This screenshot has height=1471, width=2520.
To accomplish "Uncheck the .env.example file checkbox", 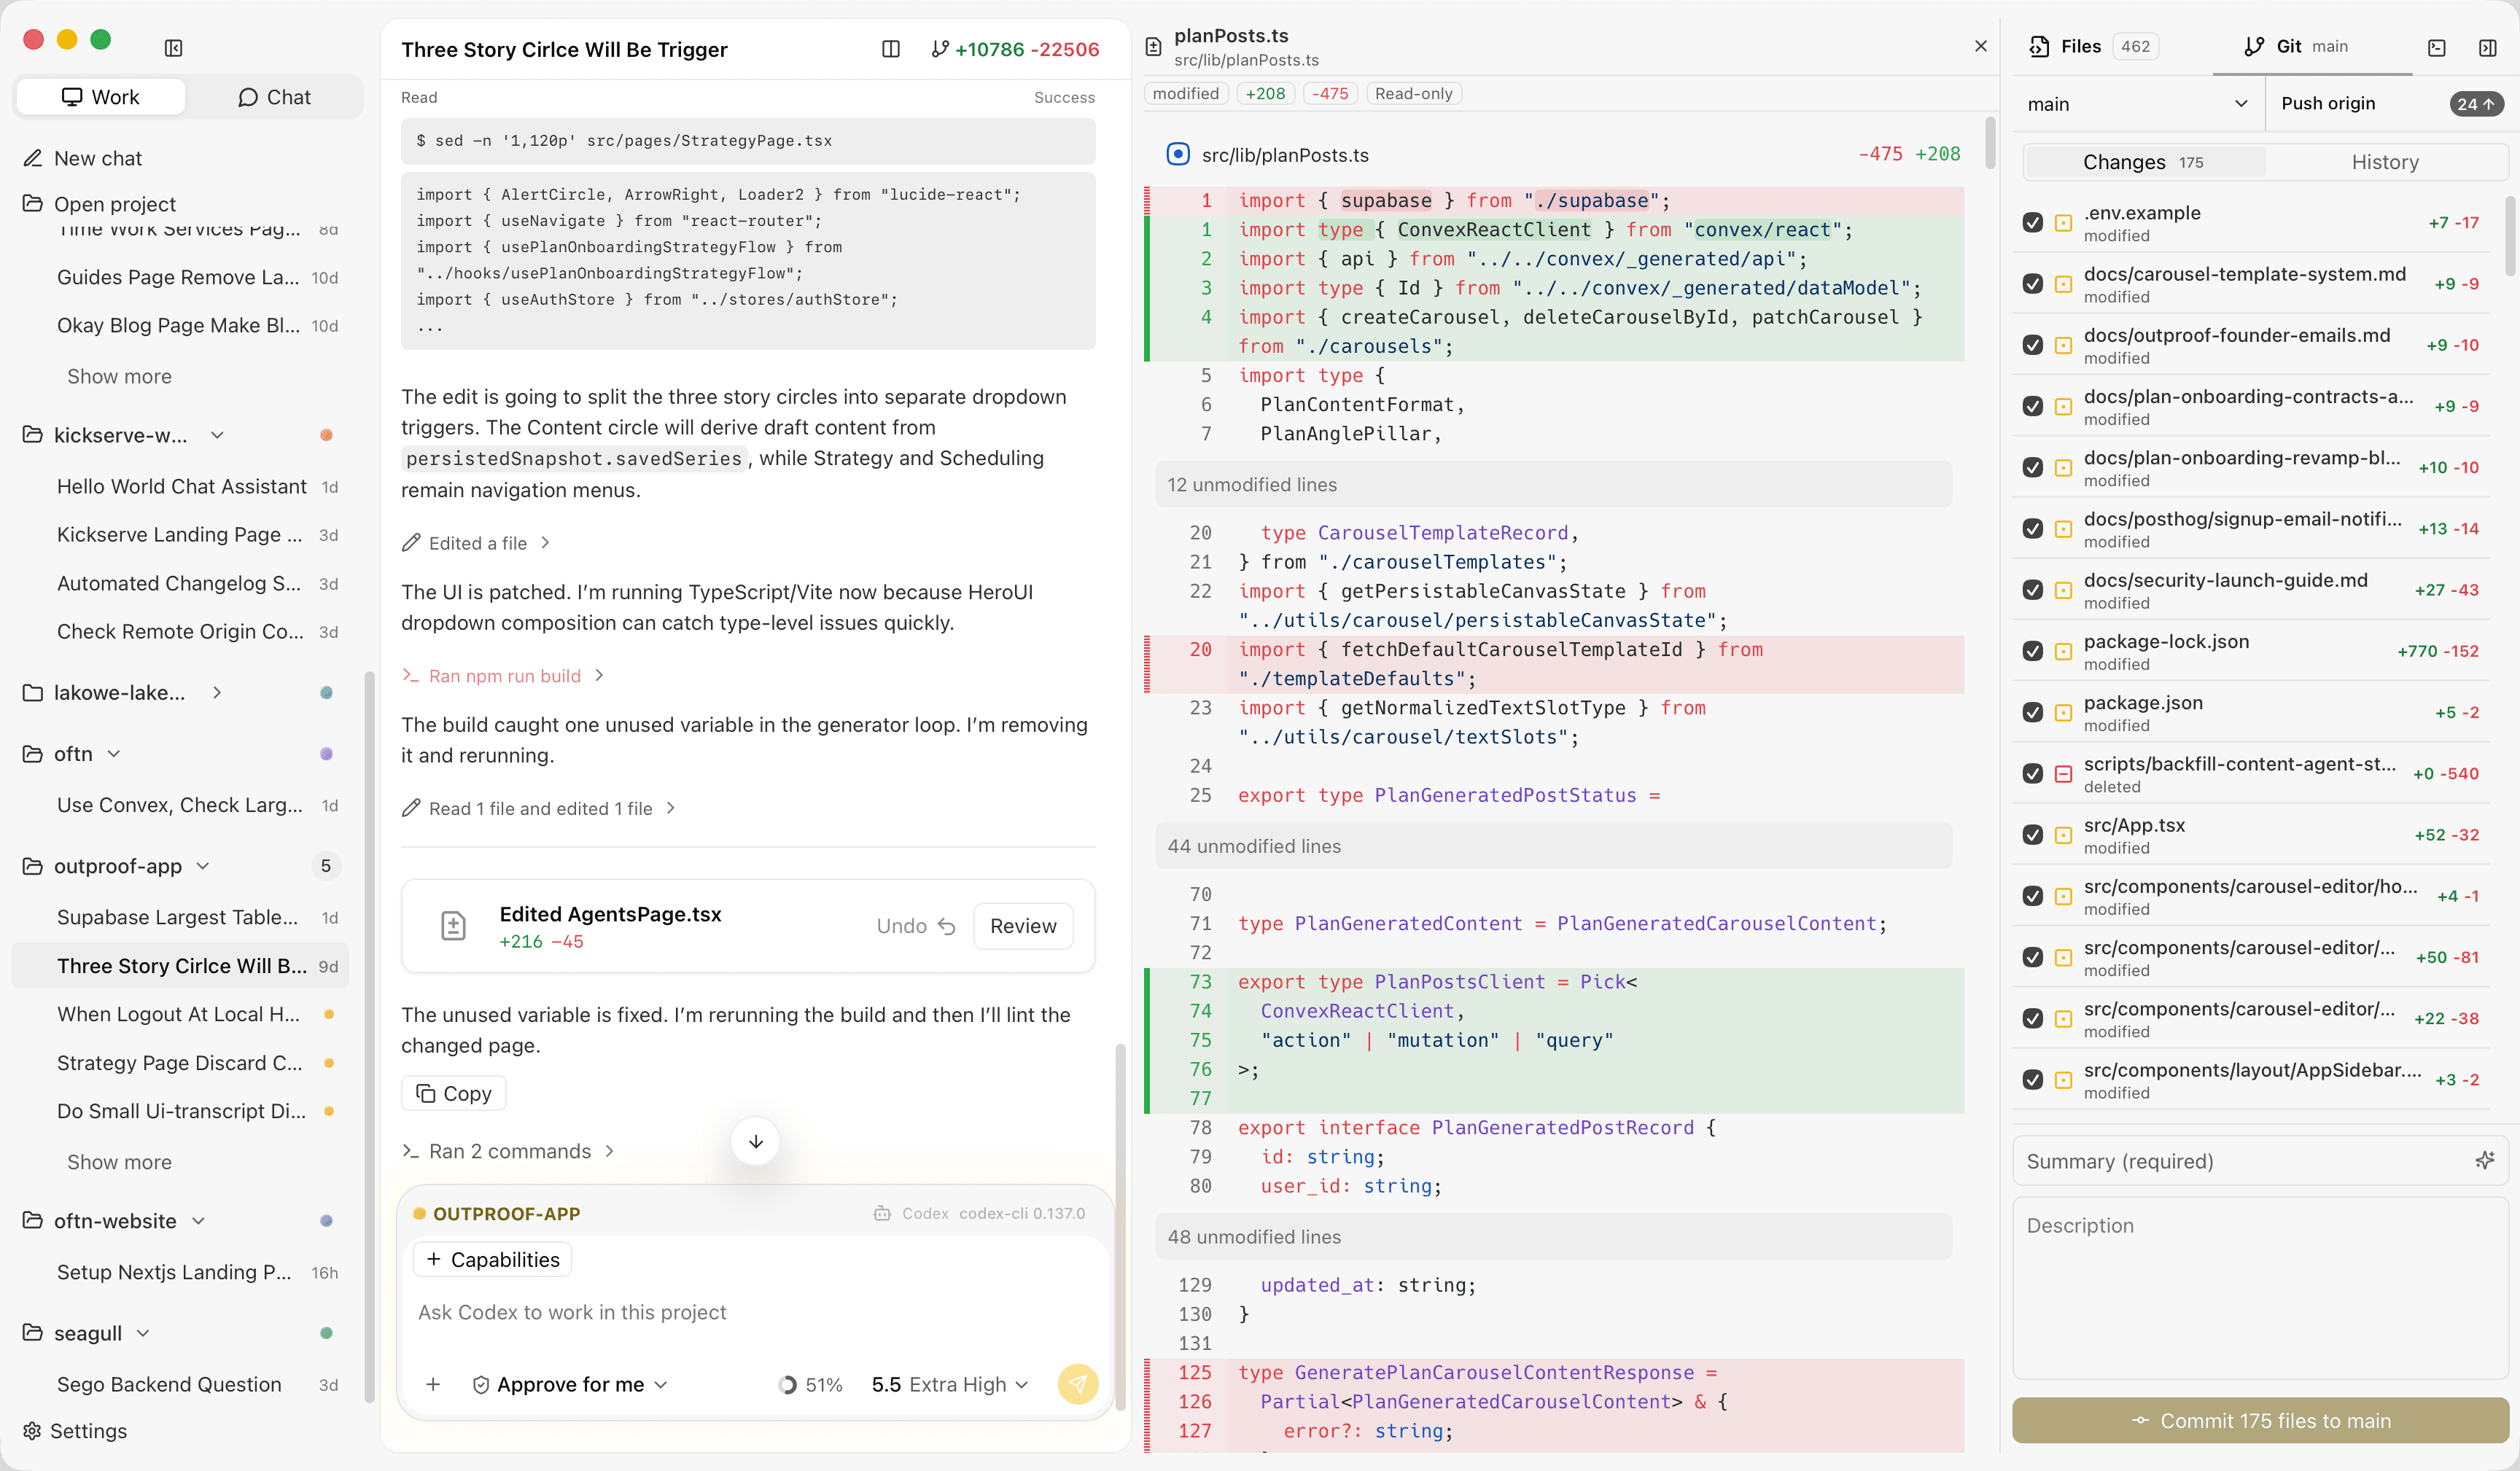I will 2032,222.
